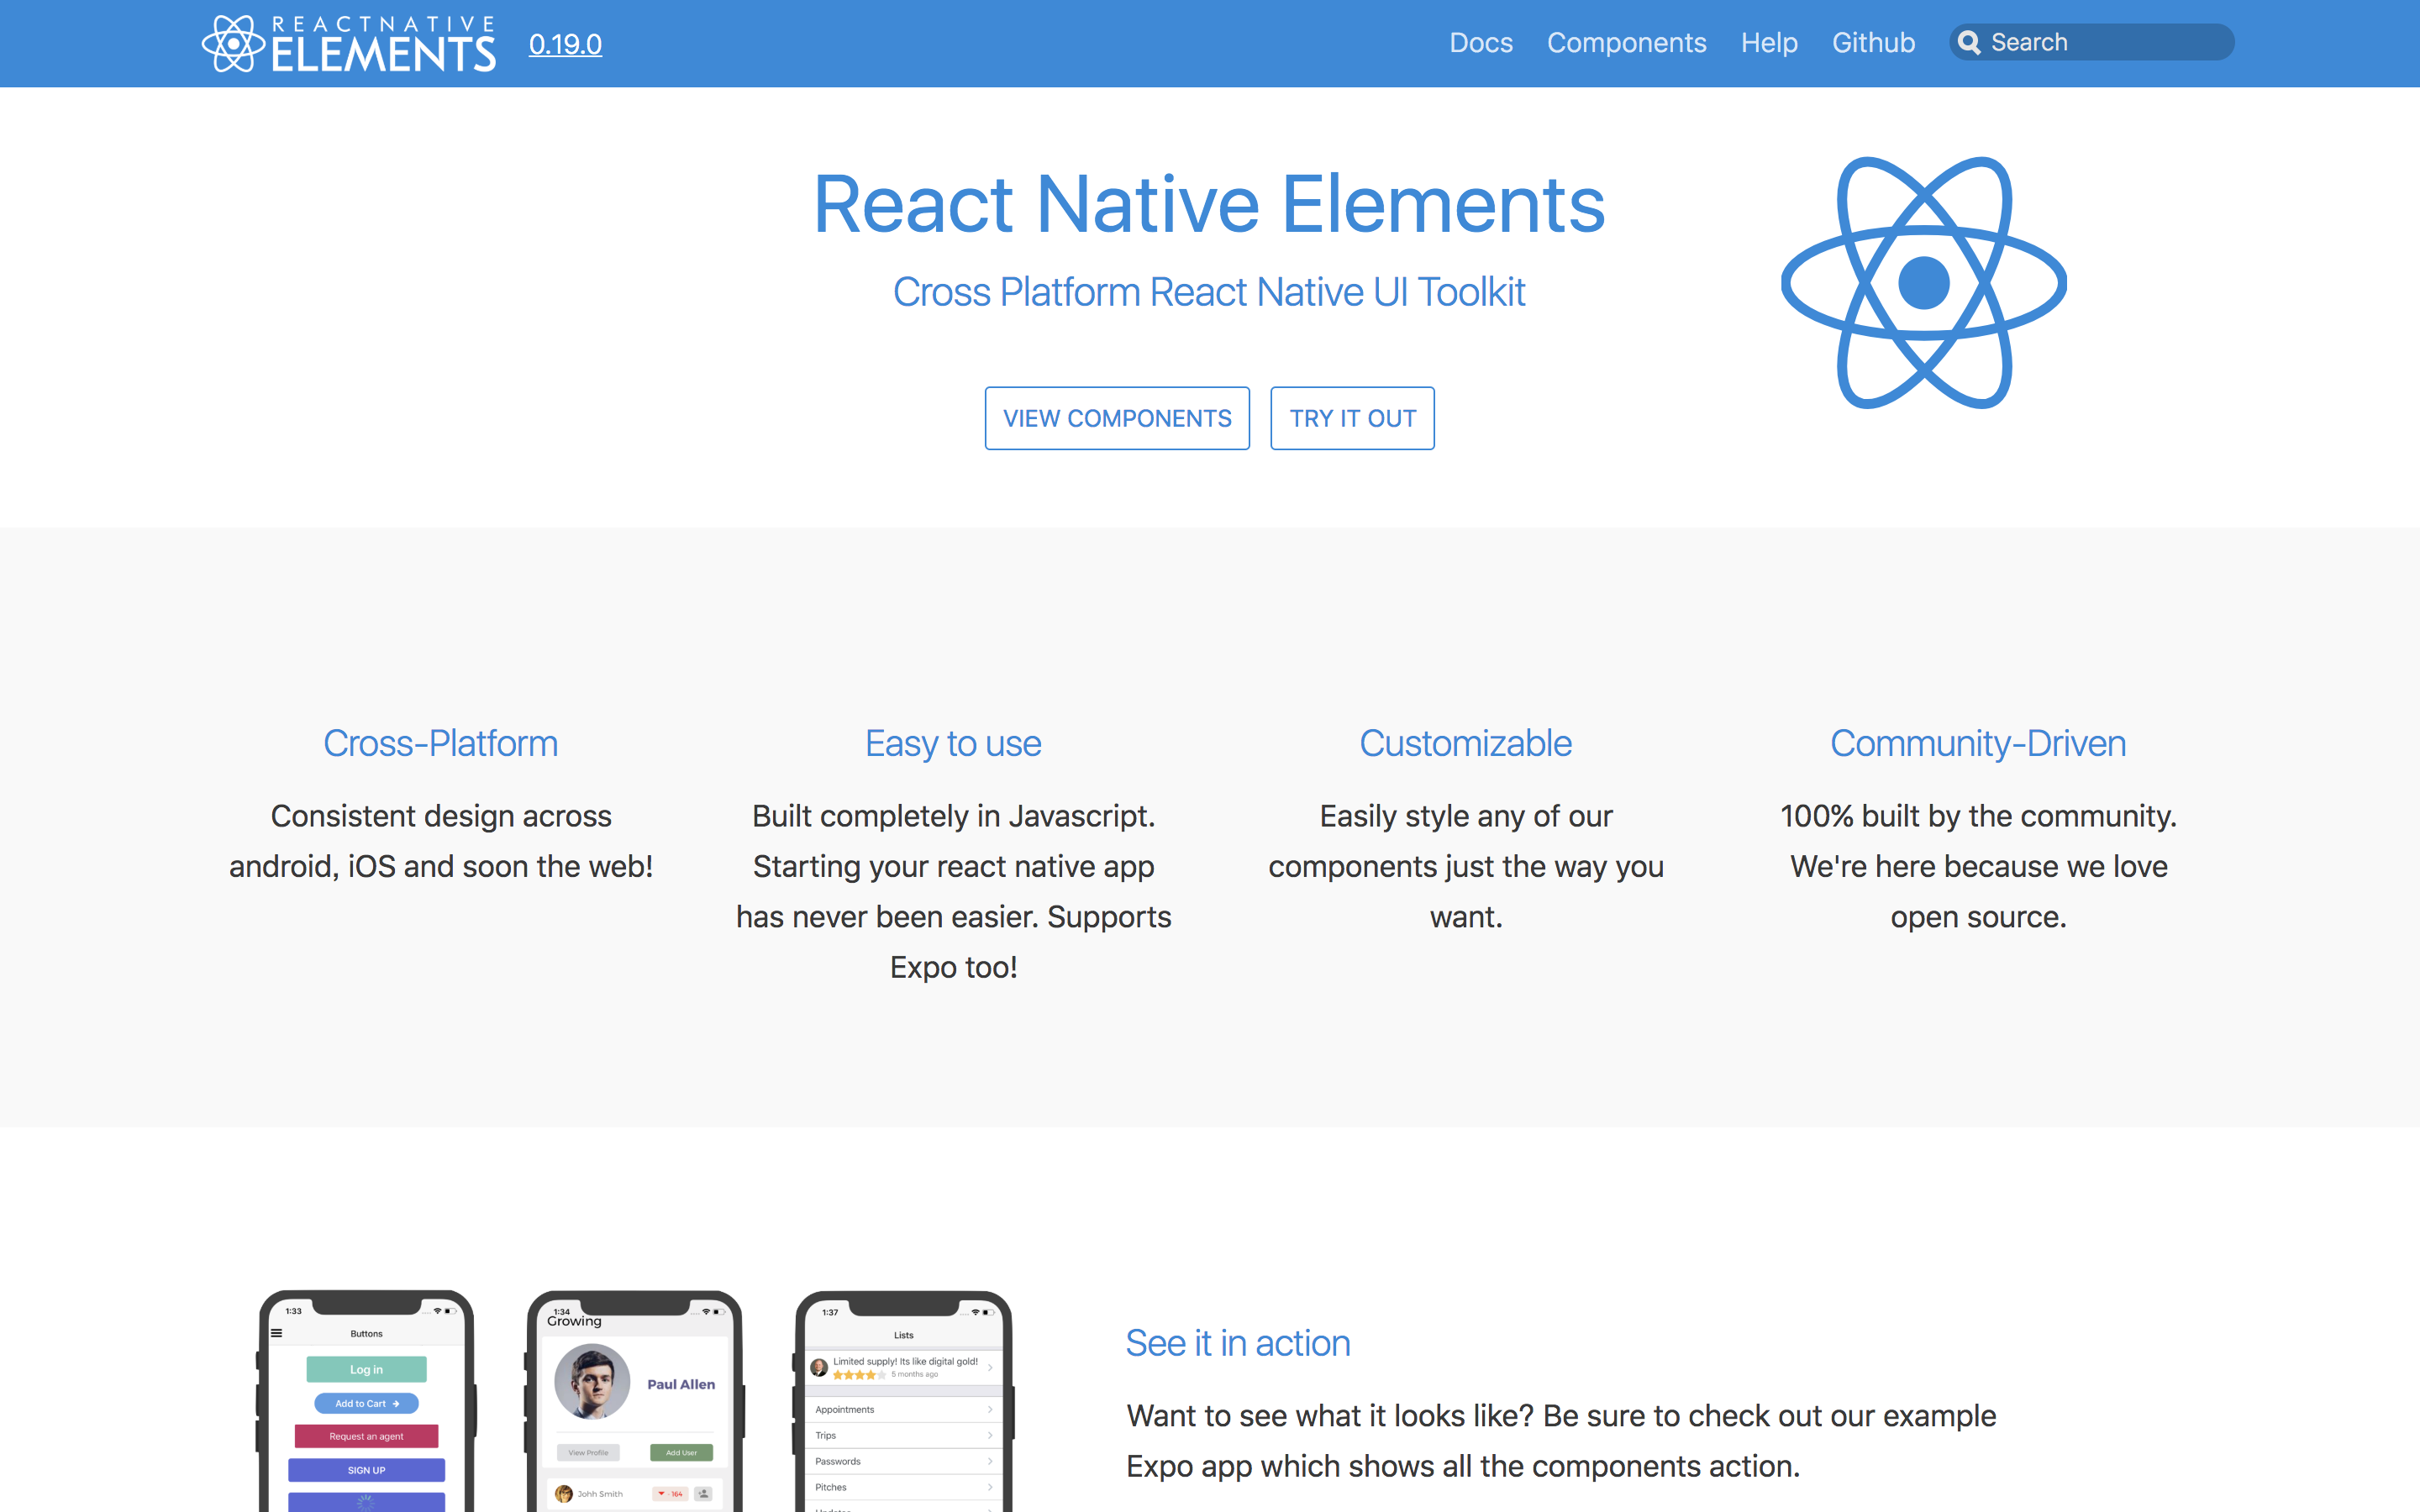Click the Easy to use feature heading
Screen dimensions: 2420x1512
click(953, 743)
